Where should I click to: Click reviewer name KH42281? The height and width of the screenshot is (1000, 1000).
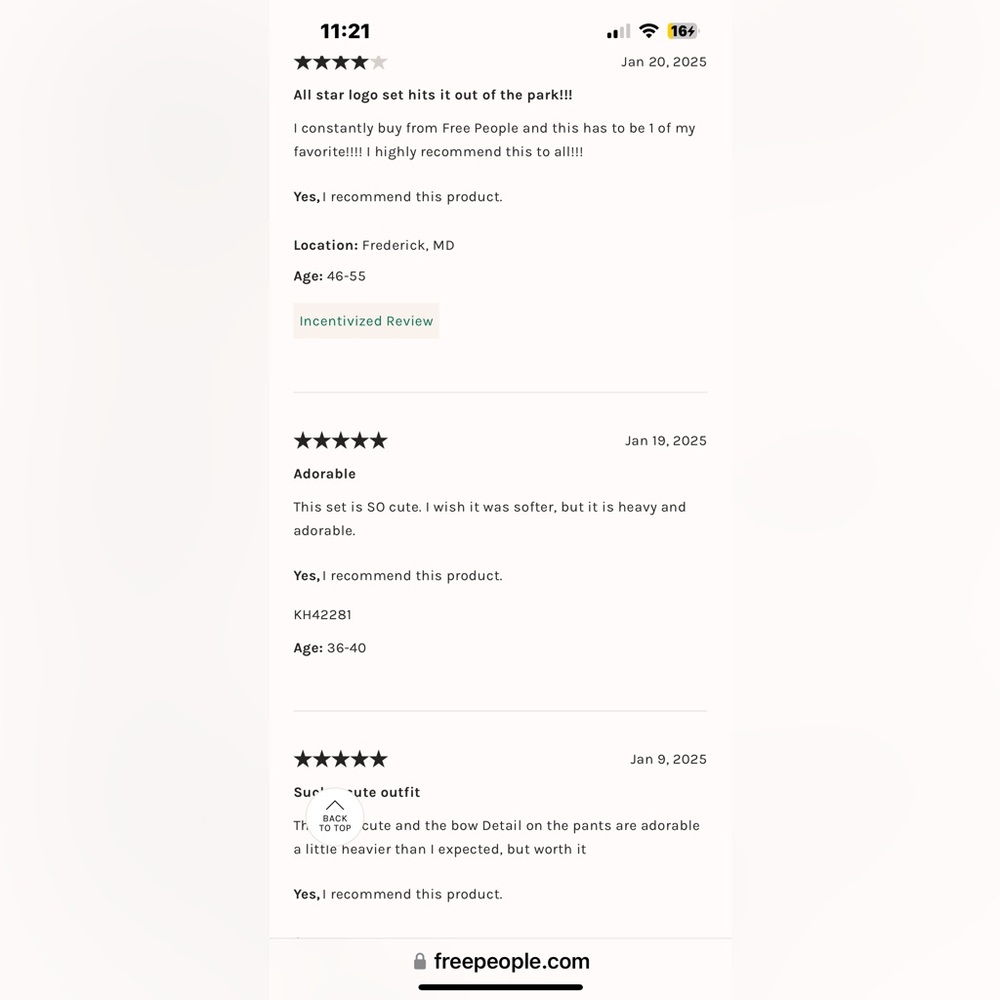coord(322,615)
